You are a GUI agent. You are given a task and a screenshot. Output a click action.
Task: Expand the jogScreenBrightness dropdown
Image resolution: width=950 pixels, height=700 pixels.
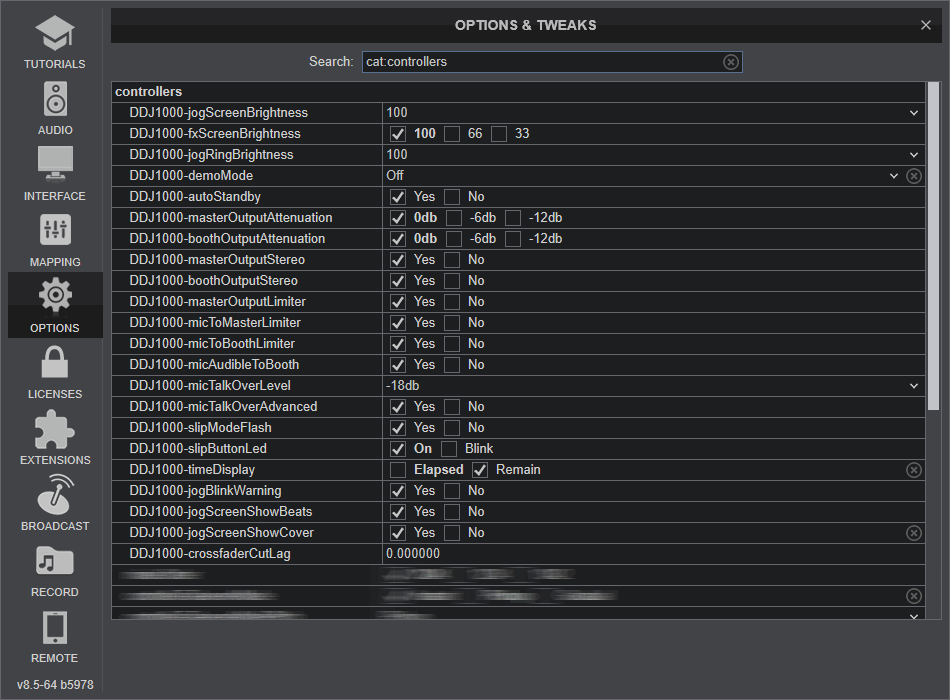tap(913, 113)
